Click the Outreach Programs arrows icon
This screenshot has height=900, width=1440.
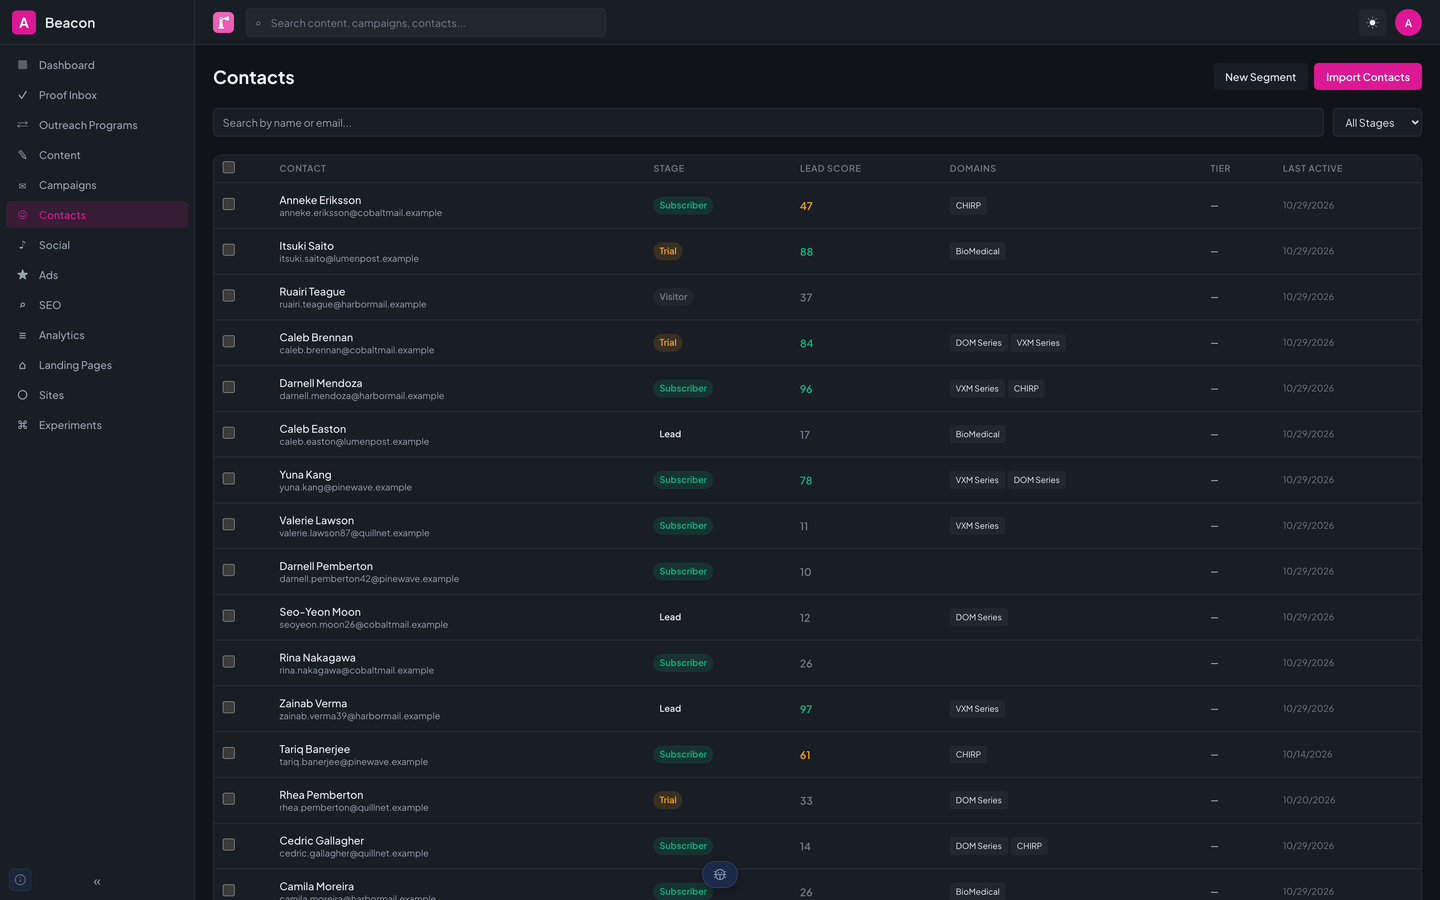(22, 125)
